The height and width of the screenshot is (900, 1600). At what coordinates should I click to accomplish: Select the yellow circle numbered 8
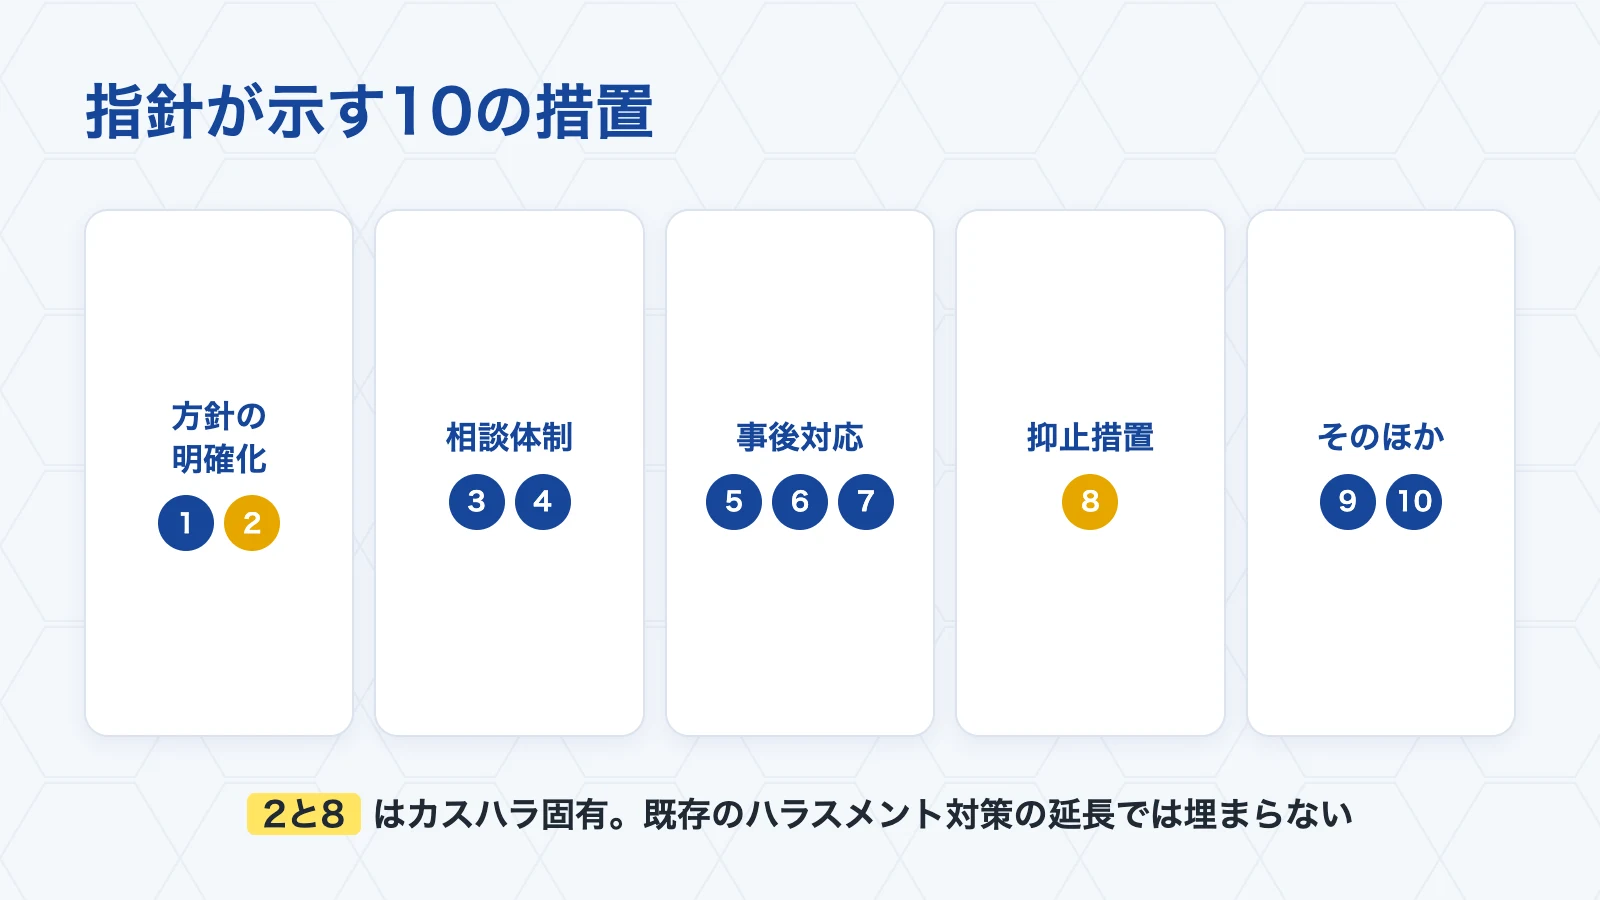click(x=1090, y=501)
